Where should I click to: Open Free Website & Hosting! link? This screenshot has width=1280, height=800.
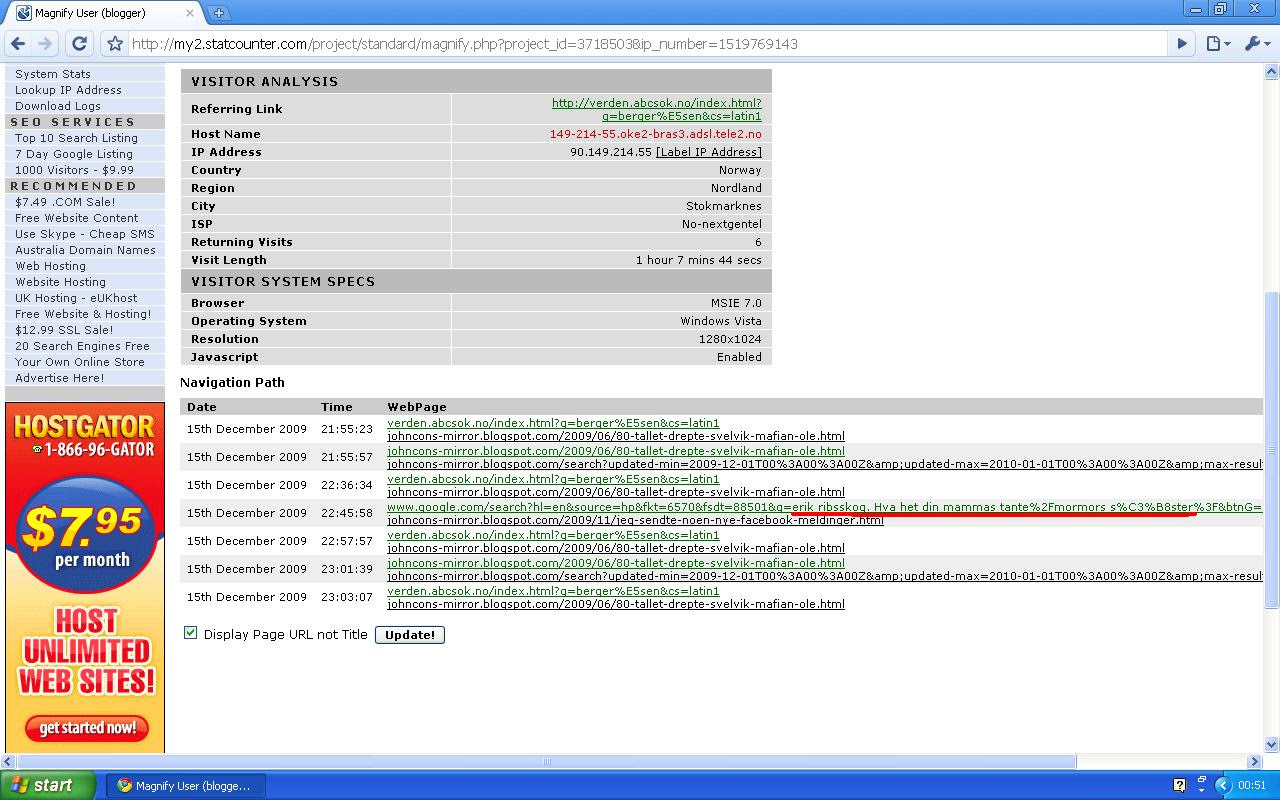click(83, 314)
